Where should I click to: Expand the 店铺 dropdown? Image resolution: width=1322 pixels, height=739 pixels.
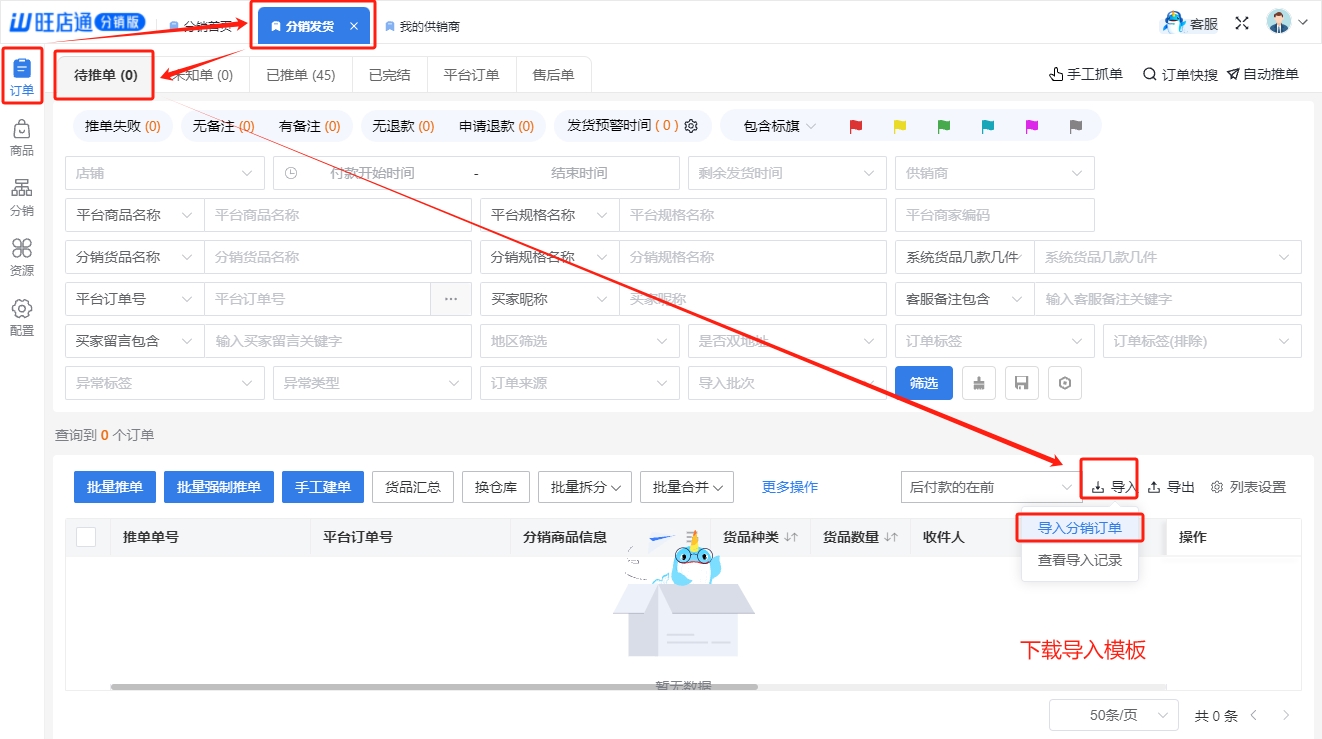click(164, 173)
